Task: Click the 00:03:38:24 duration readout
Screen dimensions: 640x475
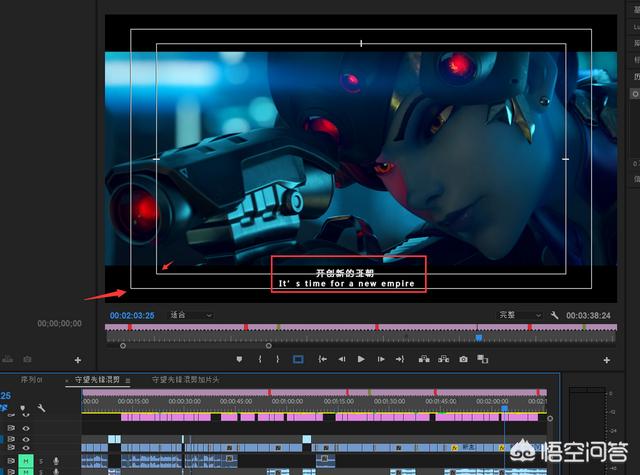Action: click(588, 315)
